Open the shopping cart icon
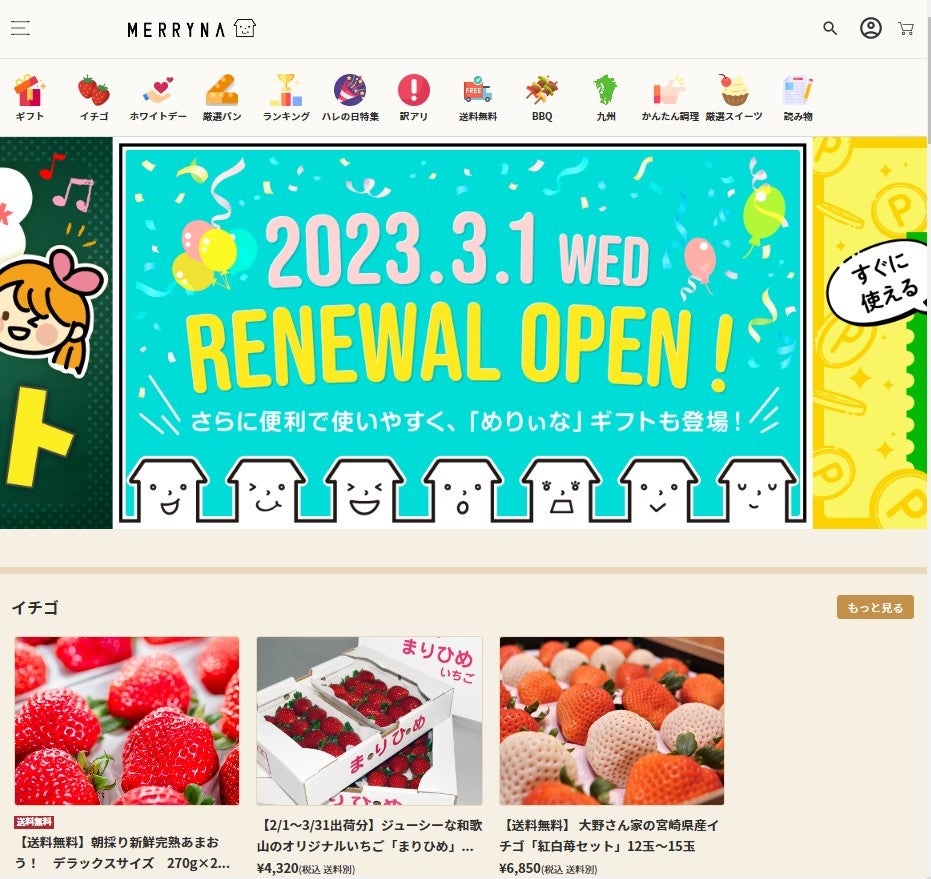 tap(905, 29)
